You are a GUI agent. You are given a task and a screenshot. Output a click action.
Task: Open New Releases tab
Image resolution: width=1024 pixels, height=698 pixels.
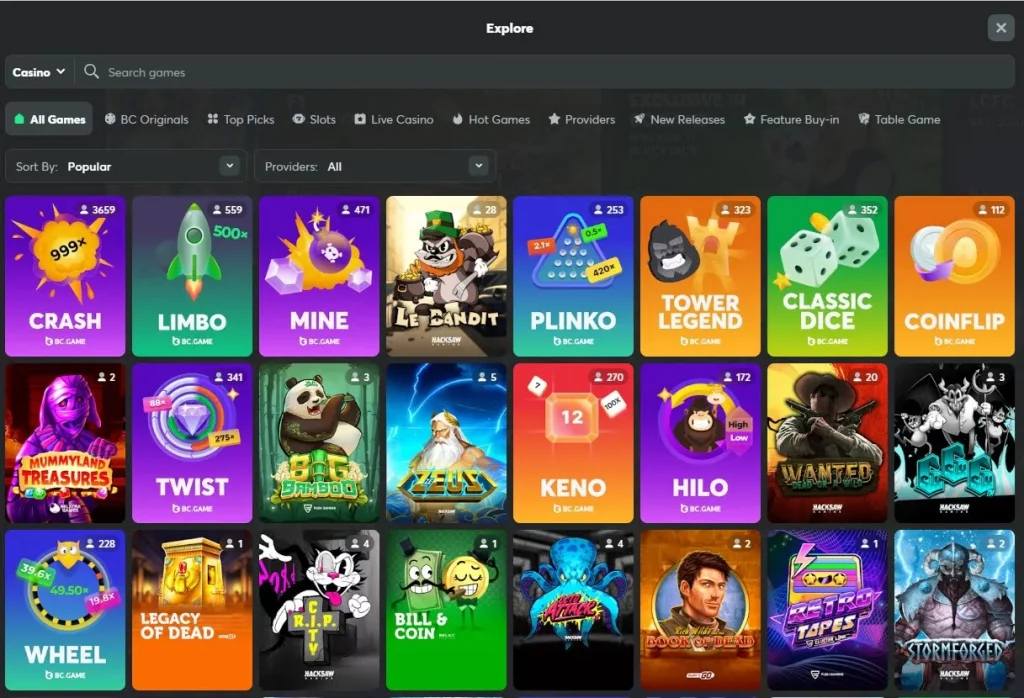click(x=679, y=119)
